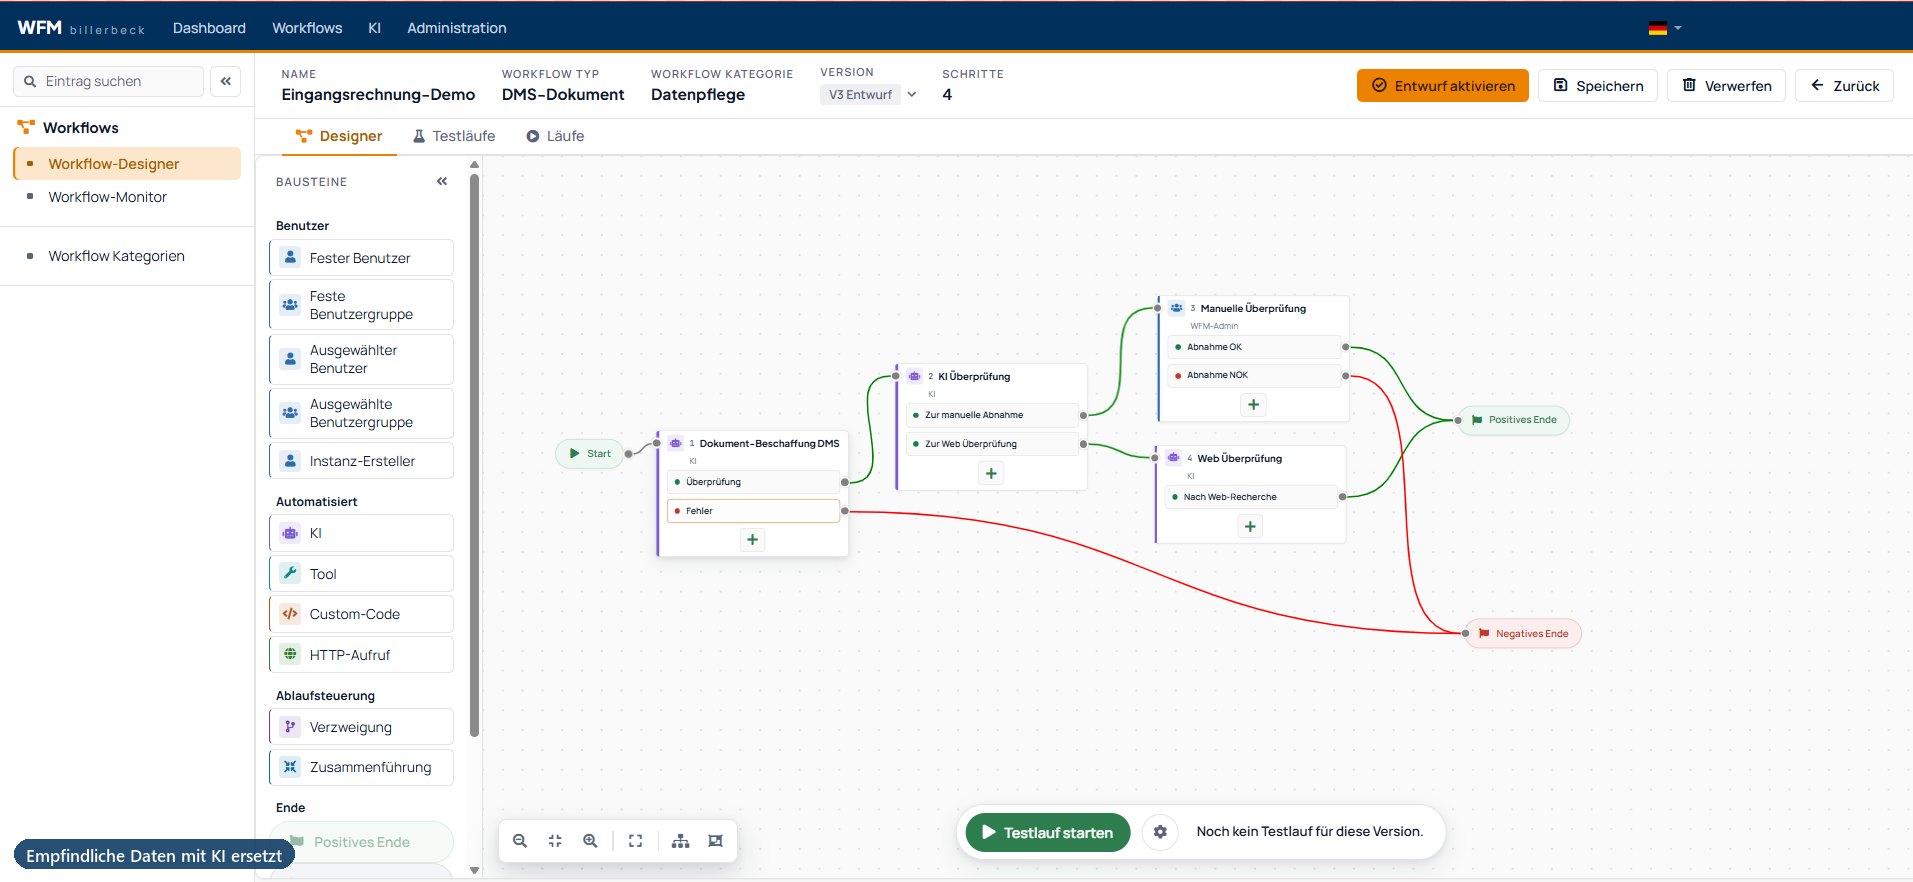
Task: Switch to the Läufe tab
Action: [555, 136]
